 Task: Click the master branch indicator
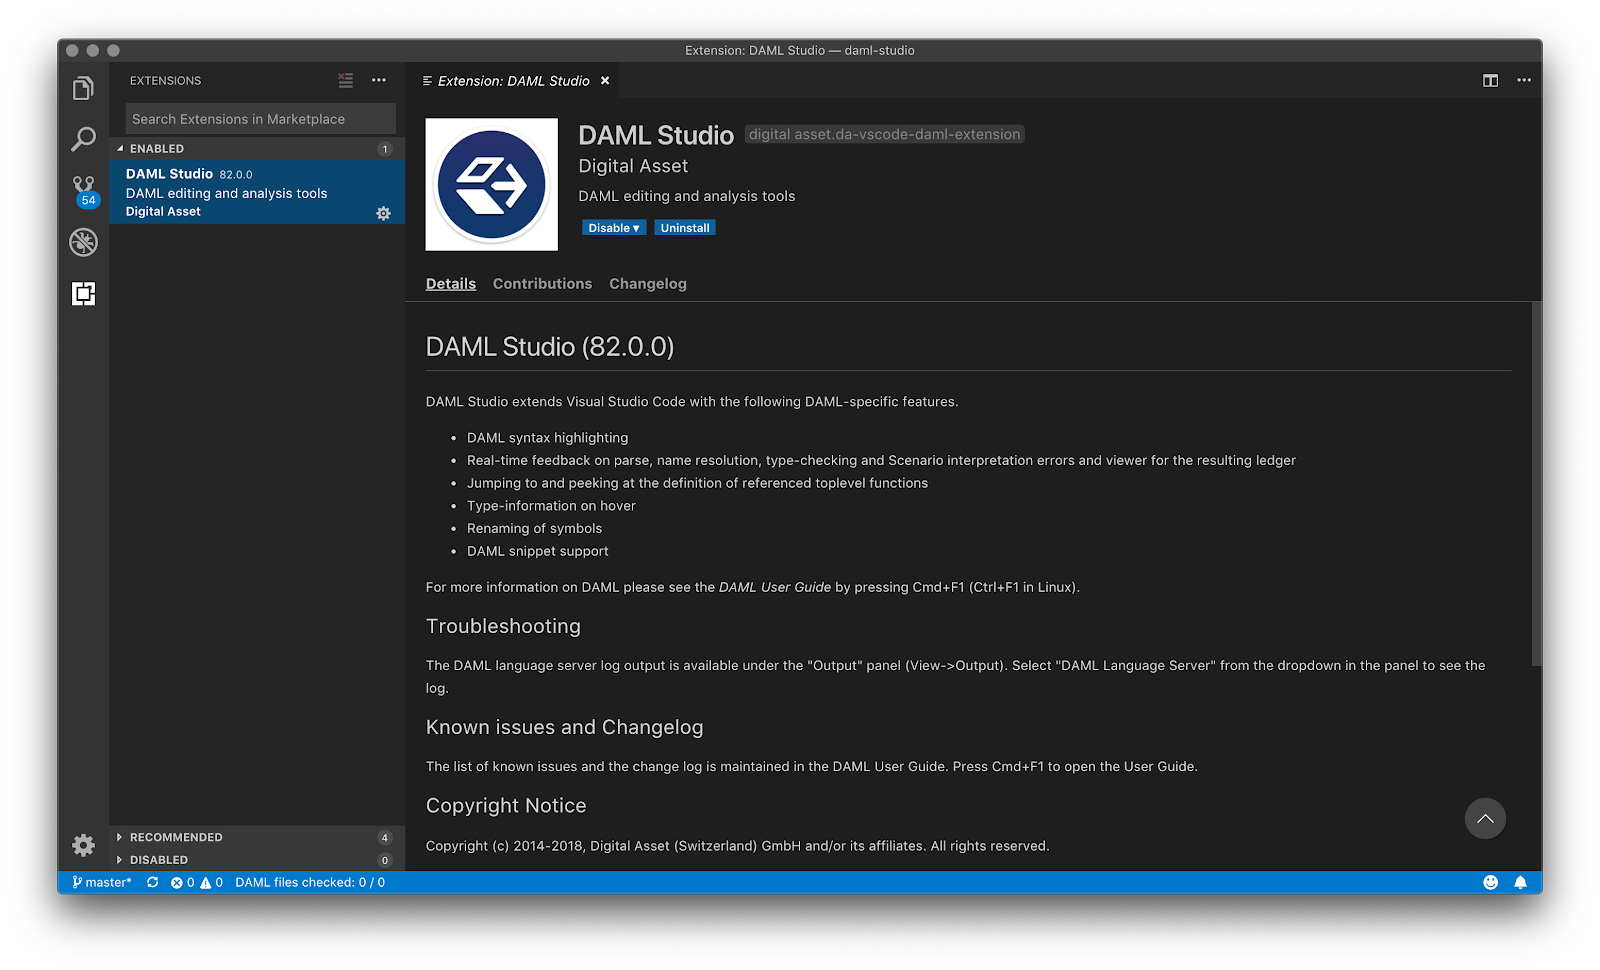(x=102, y=882)
